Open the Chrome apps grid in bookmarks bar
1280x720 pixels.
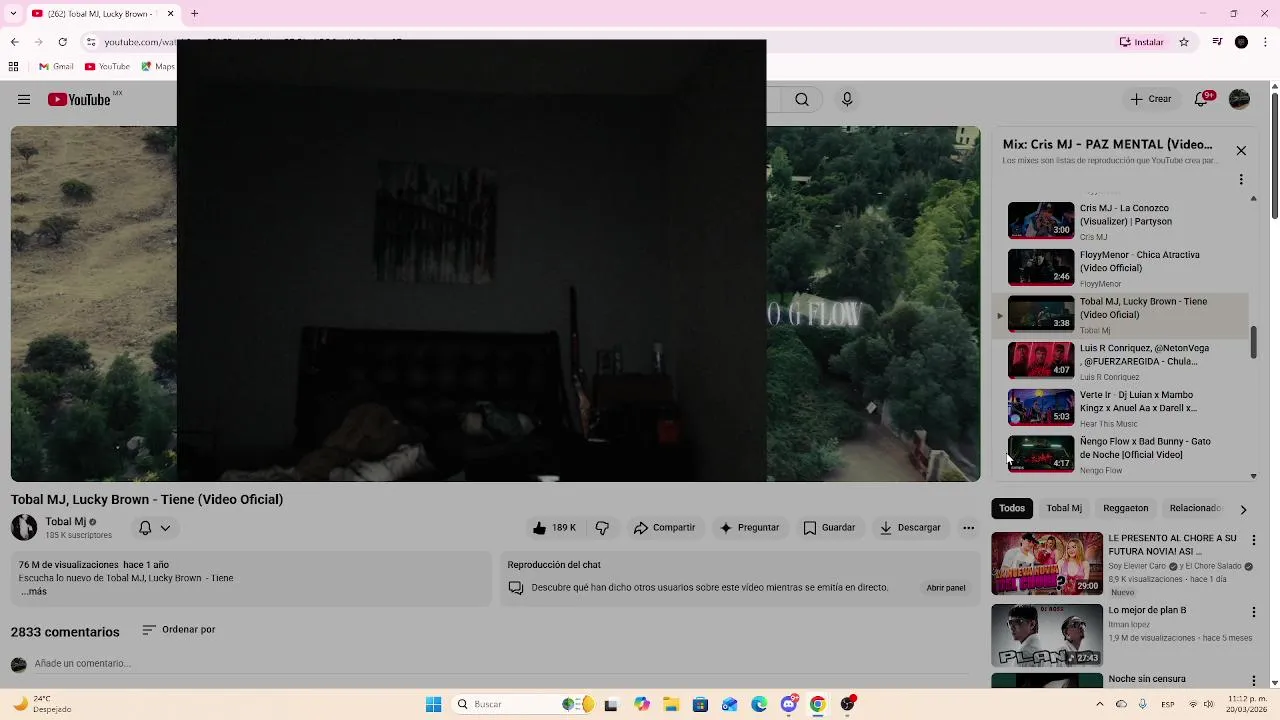pos(13,67)
